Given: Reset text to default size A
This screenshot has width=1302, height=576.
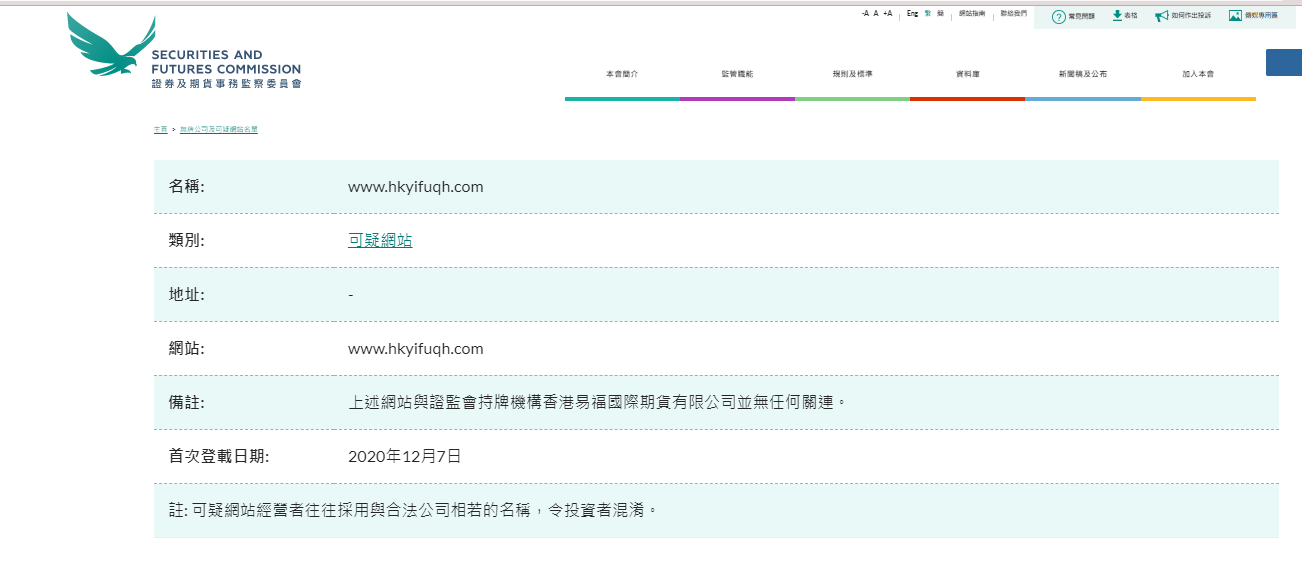Looking at the screenshot, I should tap(876, 14).
